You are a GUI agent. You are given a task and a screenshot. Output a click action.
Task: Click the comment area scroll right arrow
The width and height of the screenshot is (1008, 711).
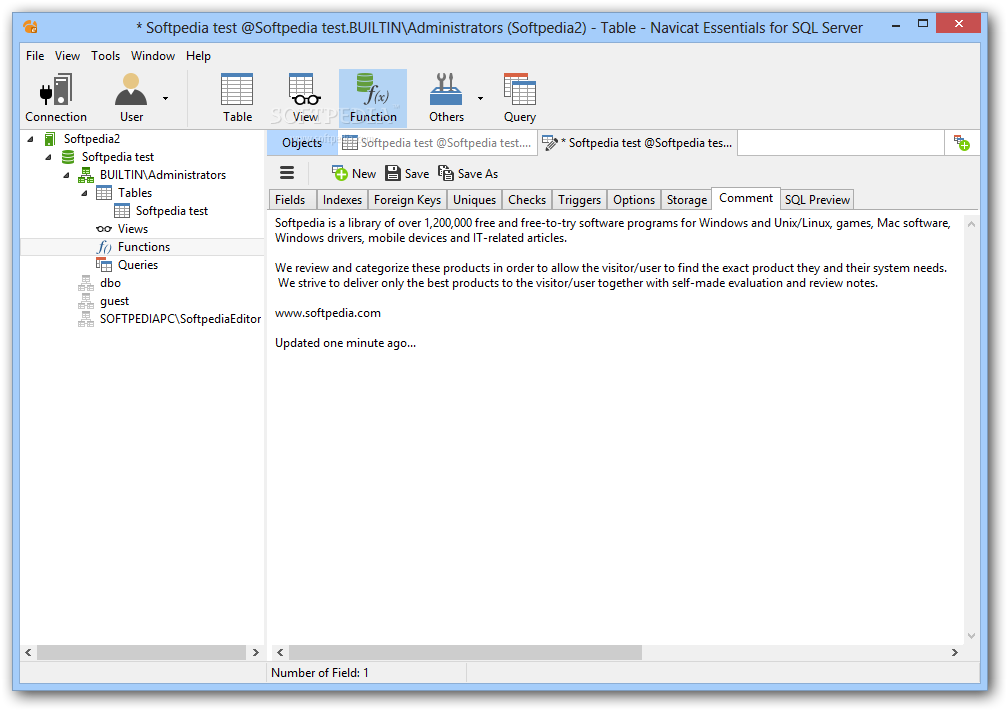click(x=955, y=652)
